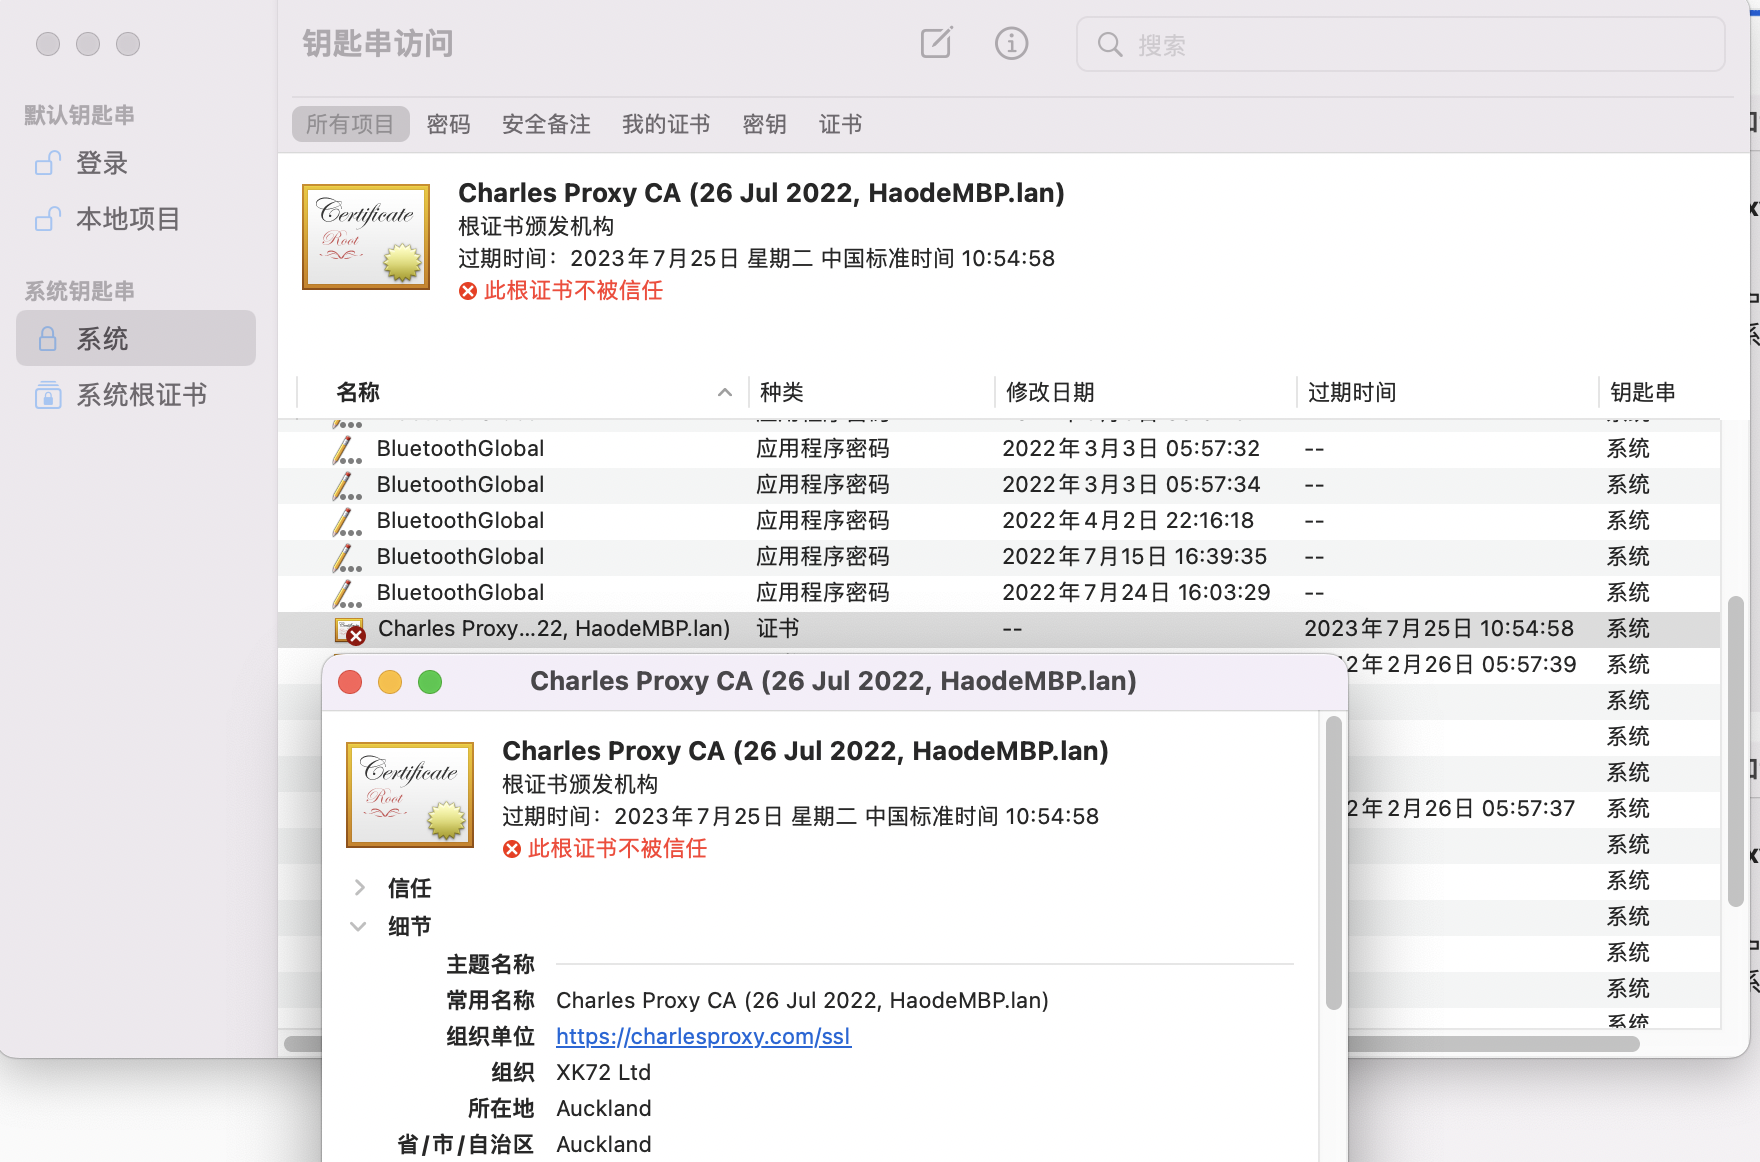Click the untrusted certificate icon in the Charles Proxy row
This screenshot has height=1162, width=1760.
[350, 630]
